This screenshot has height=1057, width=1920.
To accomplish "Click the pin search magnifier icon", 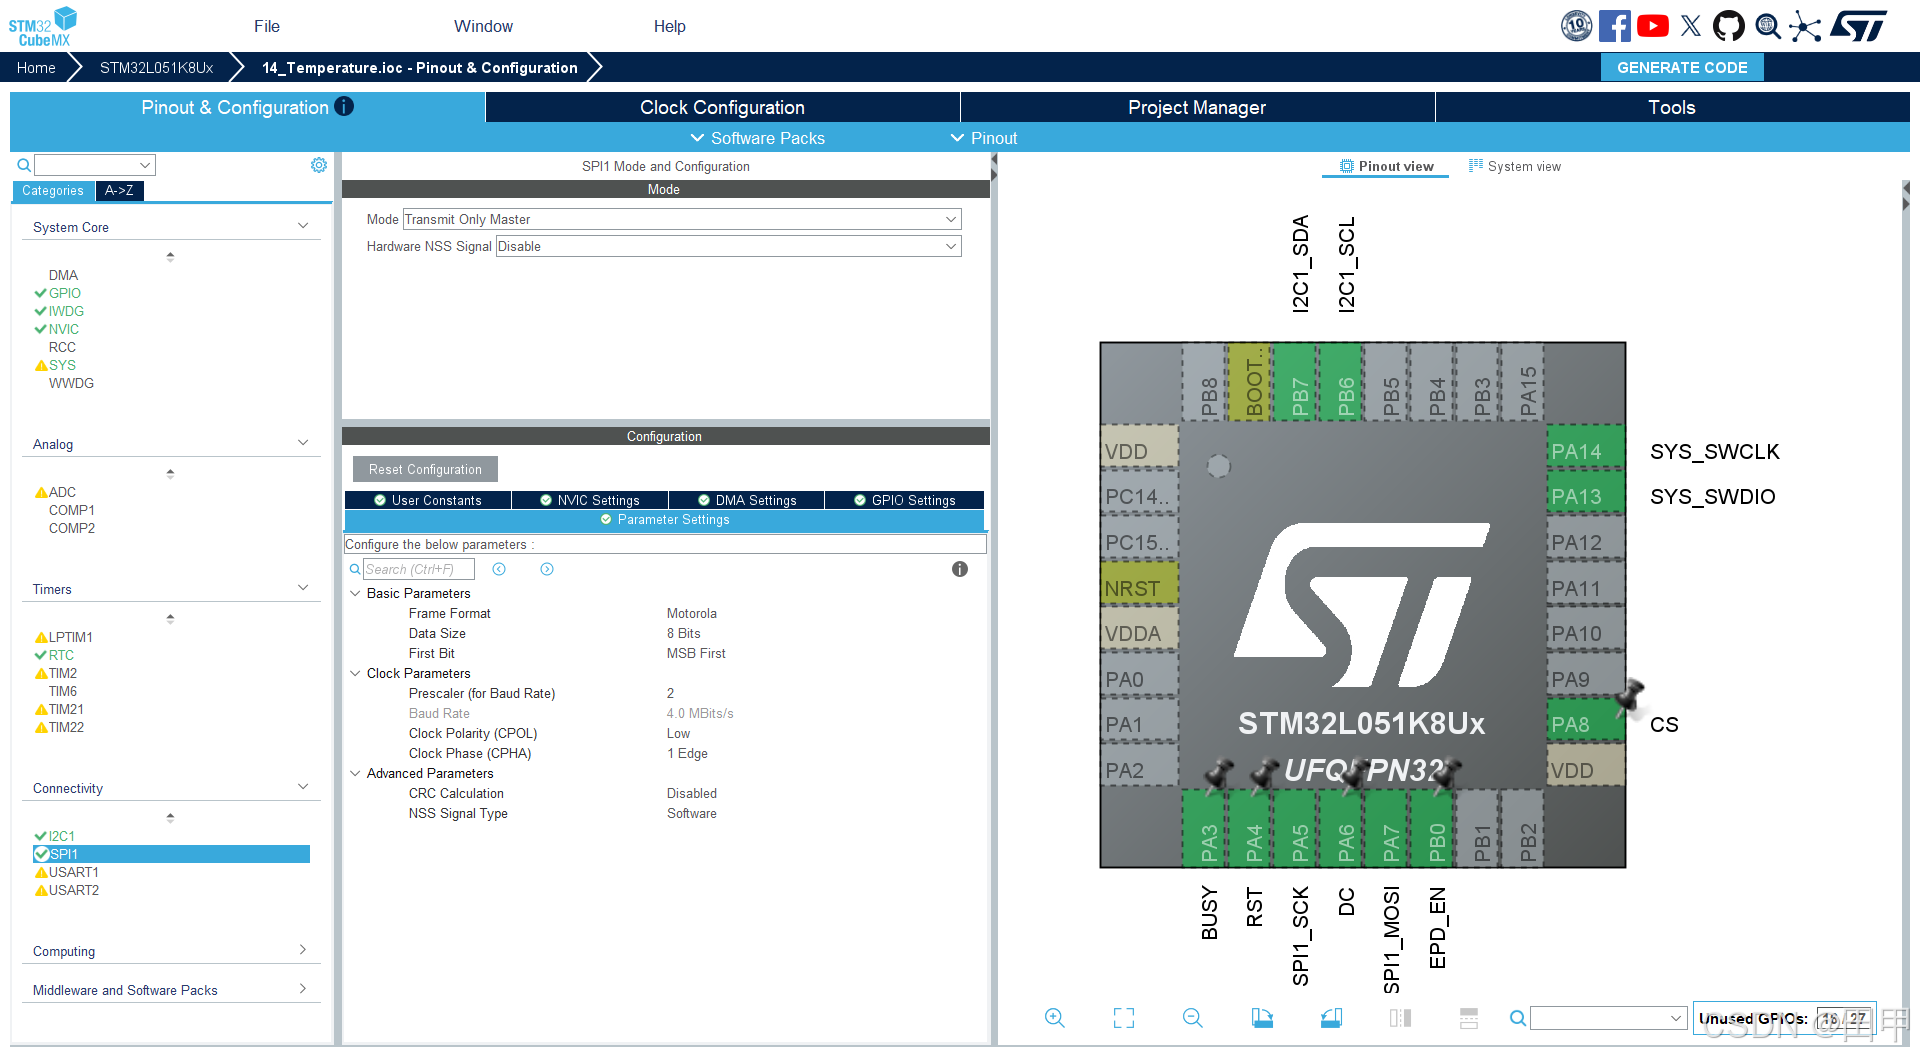I will (x=1517, y=1018).
